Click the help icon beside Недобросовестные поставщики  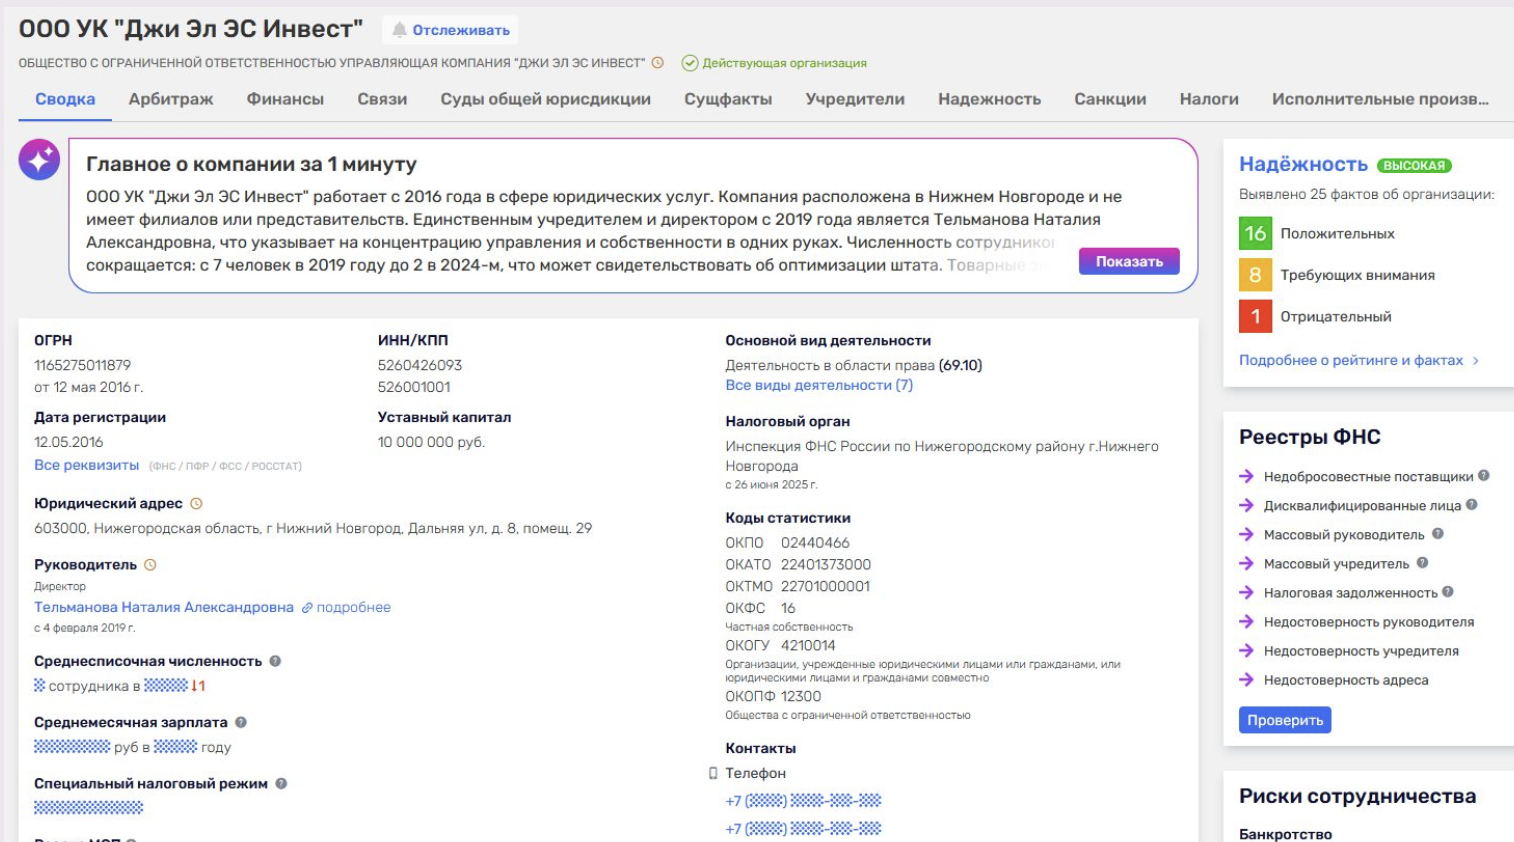click(x=1484, y=476)
